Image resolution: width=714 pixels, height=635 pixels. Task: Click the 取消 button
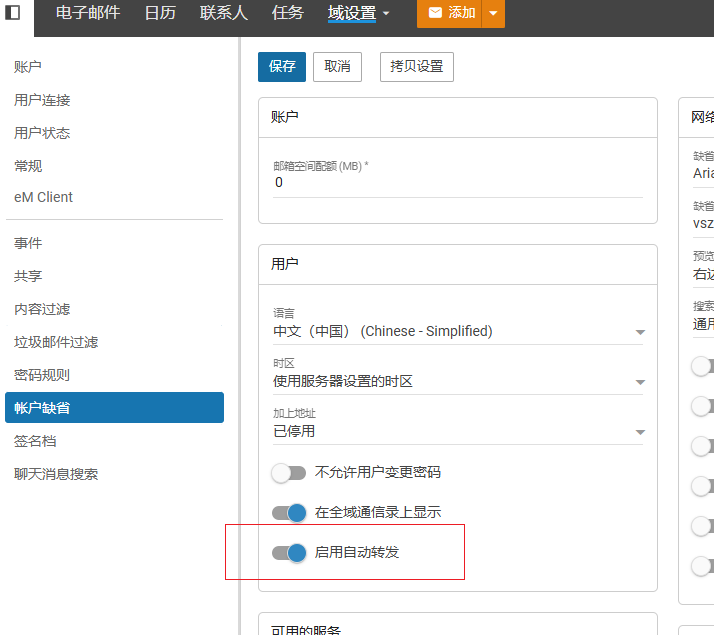coord(337,67)
